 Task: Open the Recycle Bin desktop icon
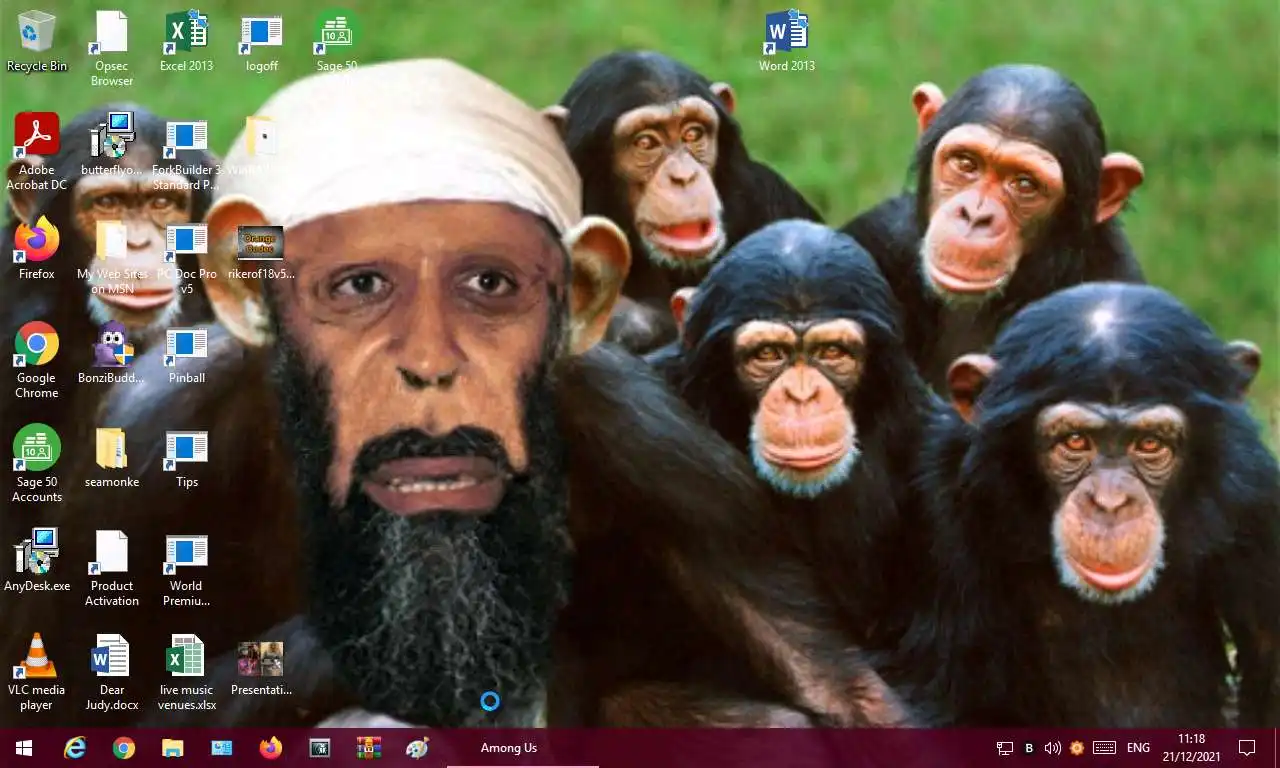pos(37,41)
